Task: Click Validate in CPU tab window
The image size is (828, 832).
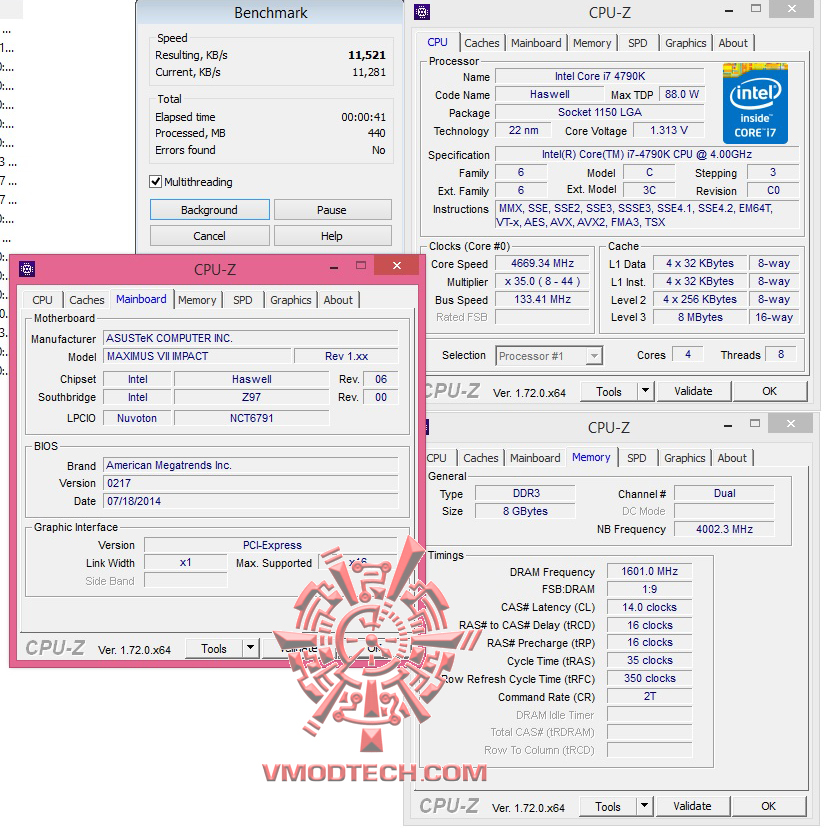Action: pos(693,391)
